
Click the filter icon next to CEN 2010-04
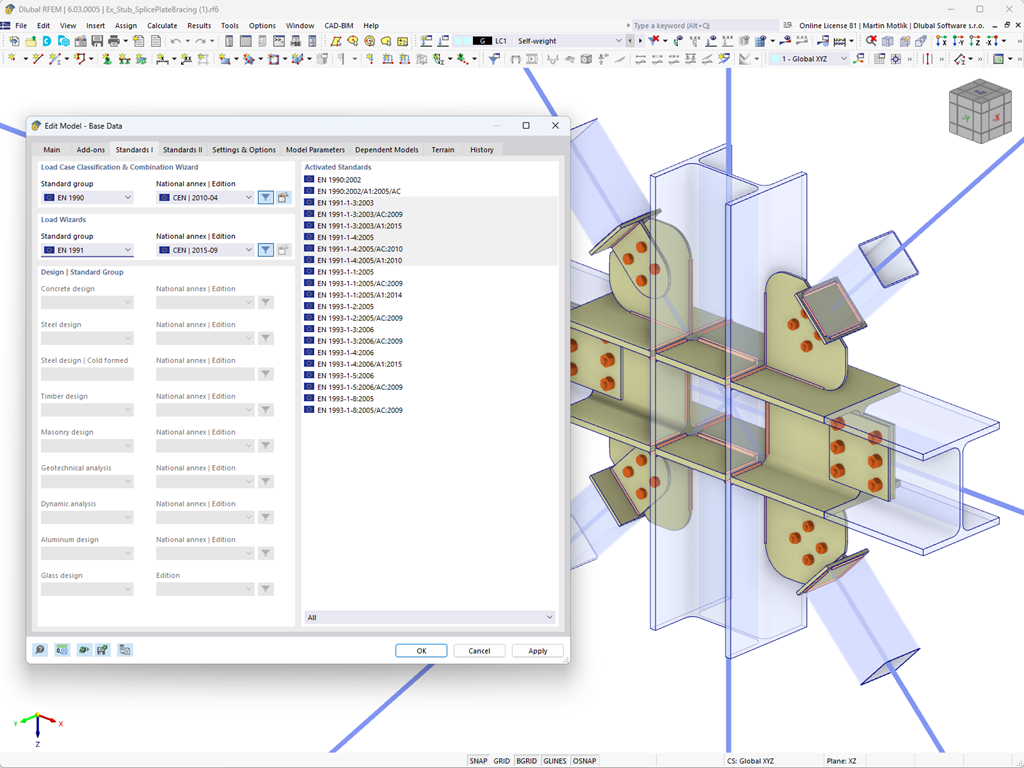266,197
